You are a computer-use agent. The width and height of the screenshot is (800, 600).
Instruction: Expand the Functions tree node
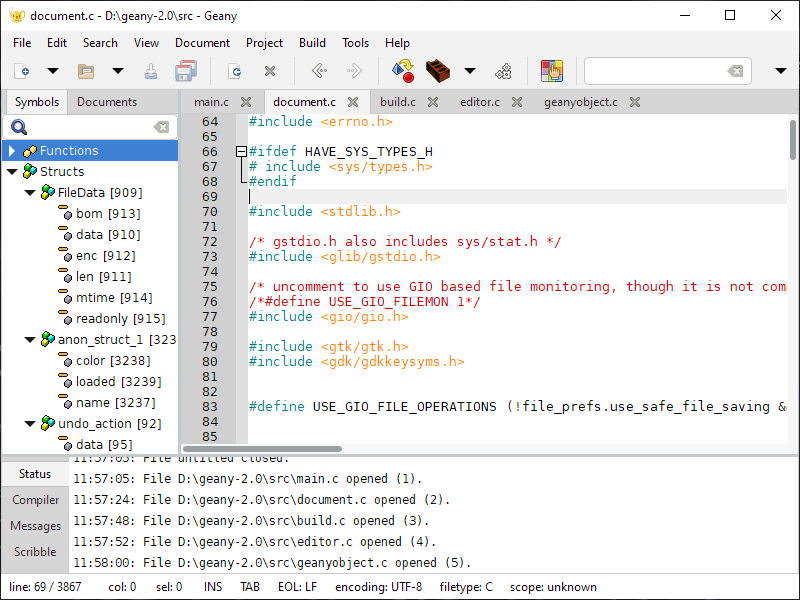pyautogui.click(x=12, y=151)
